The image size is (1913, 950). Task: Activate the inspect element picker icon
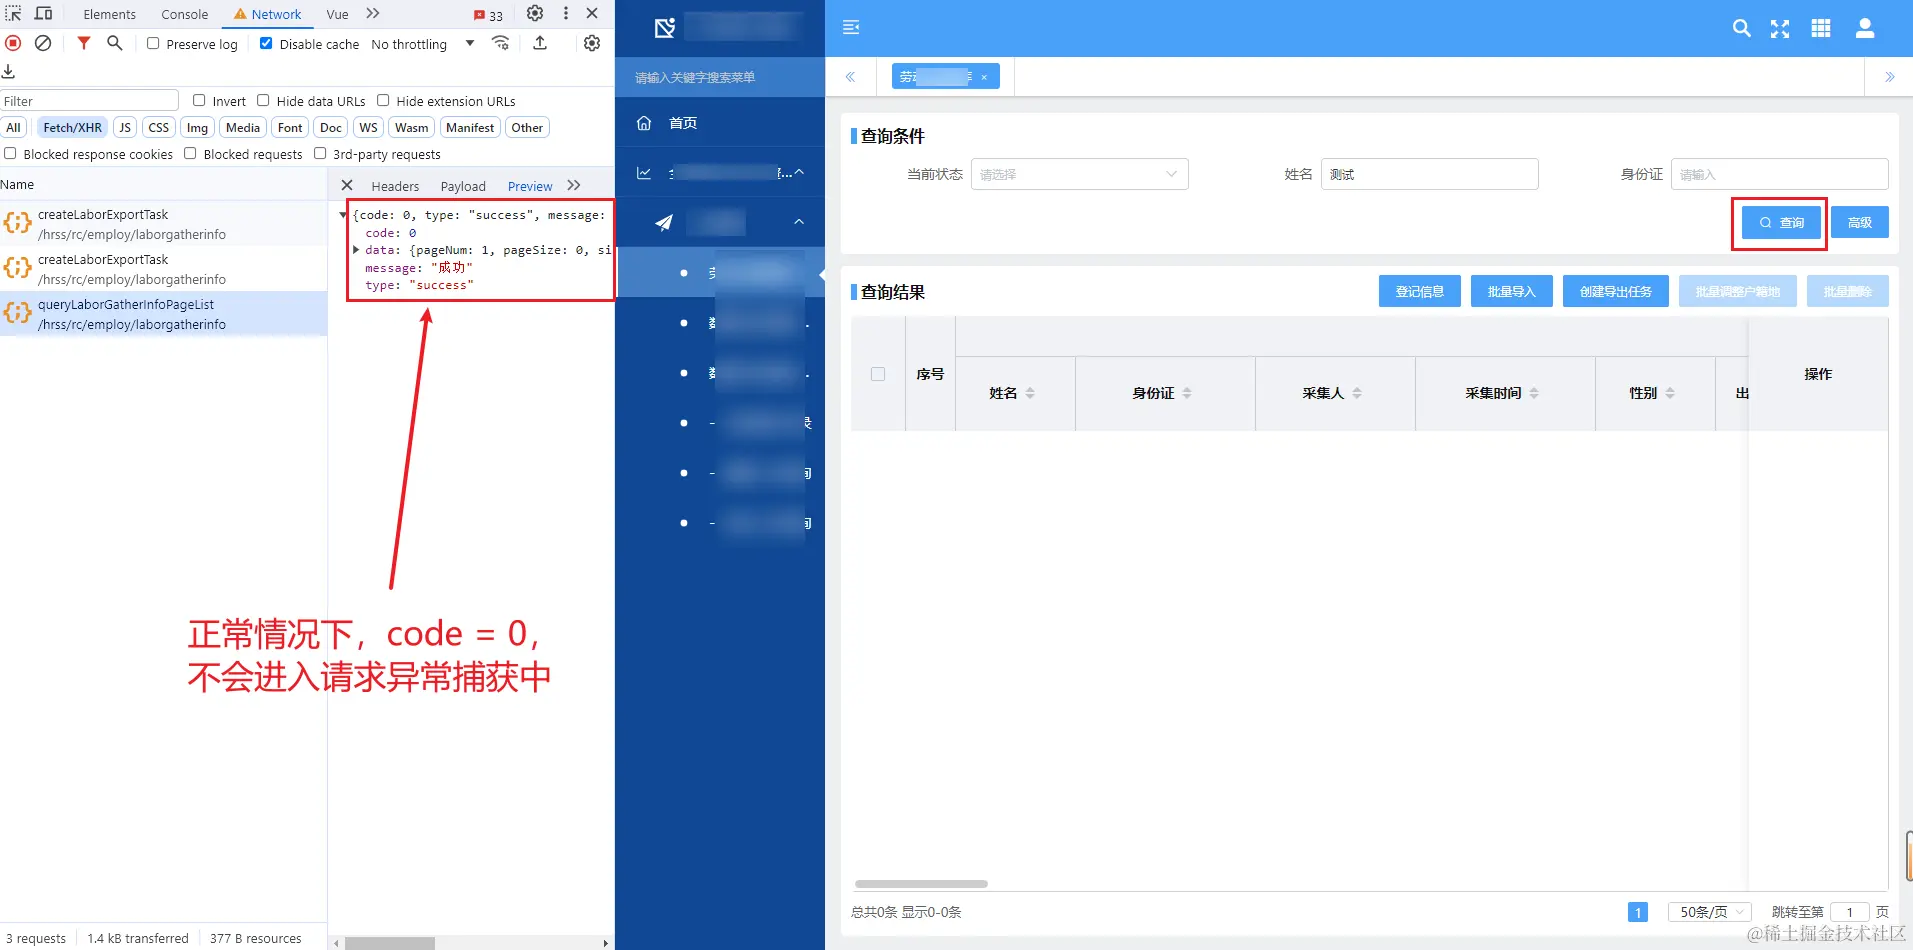[x=13, y=14]
